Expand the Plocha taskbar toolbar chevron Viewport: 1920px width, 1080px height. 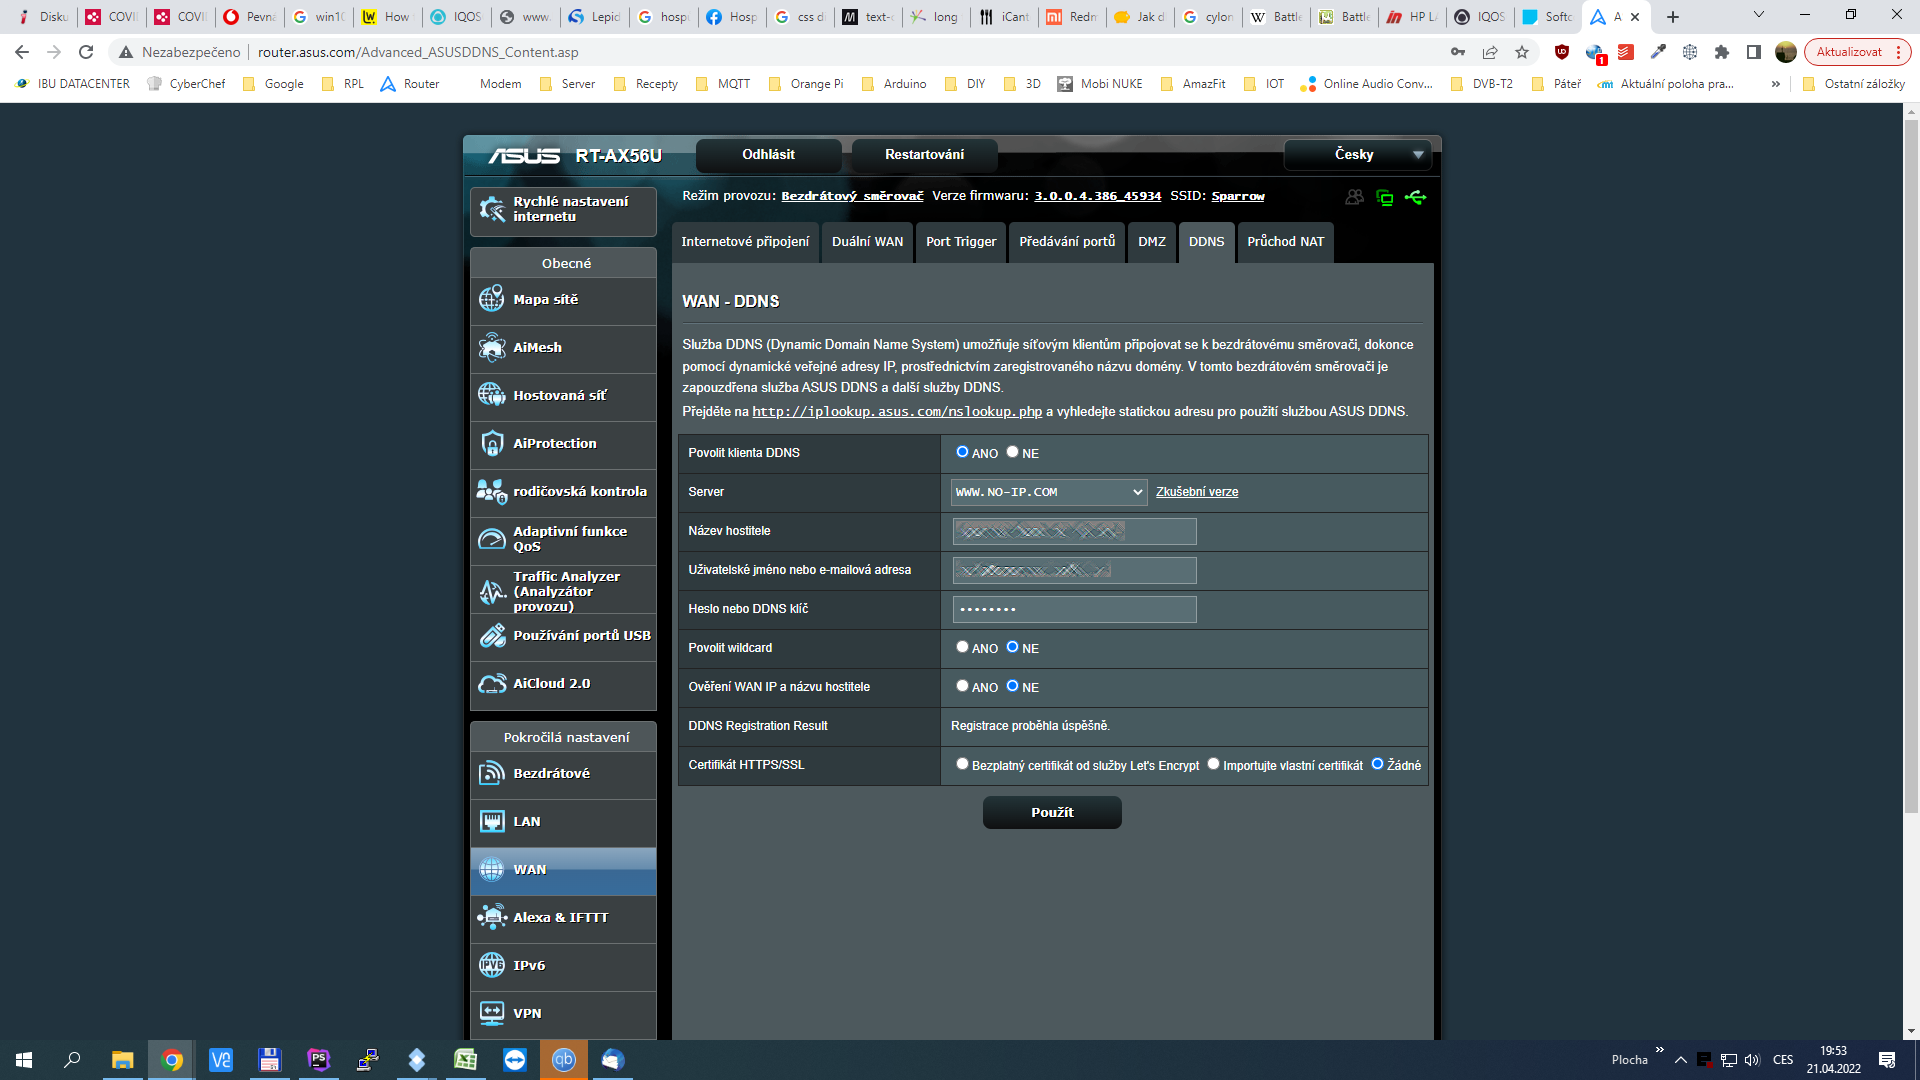(1660, 1049)
